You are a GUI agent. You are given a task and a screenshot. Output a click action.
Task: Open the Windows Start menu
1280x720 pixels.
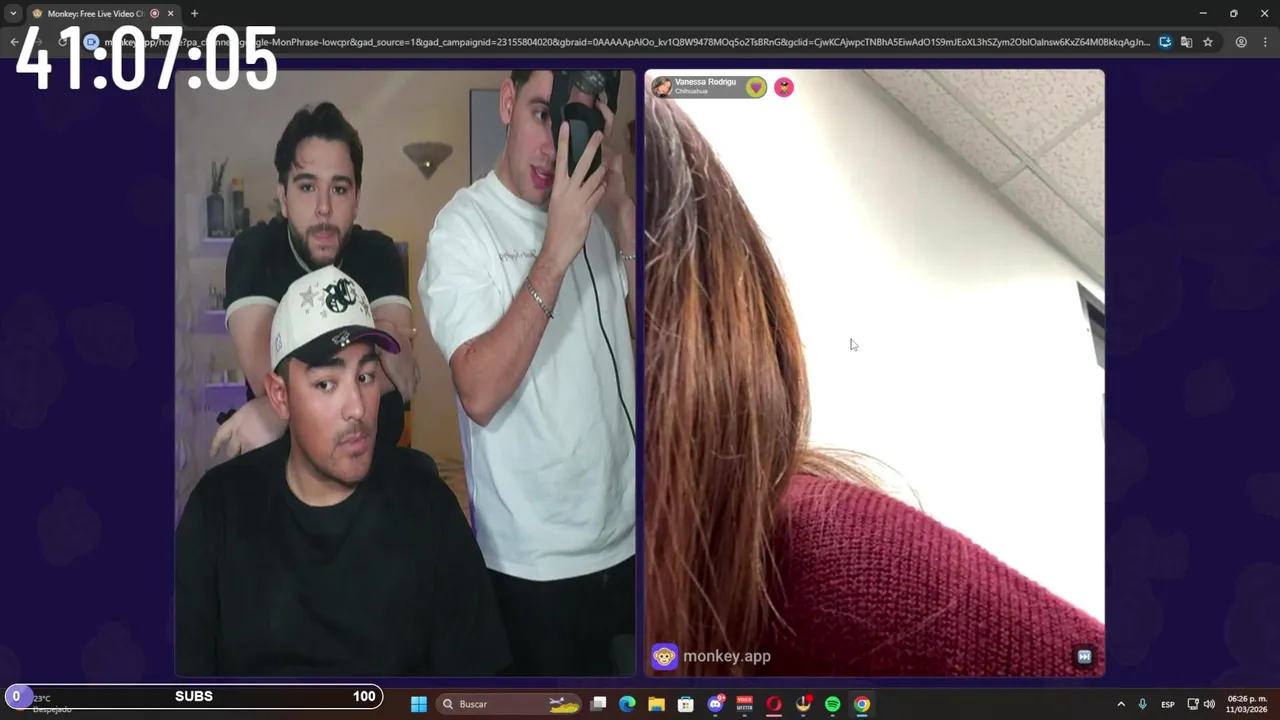[419, 704]
